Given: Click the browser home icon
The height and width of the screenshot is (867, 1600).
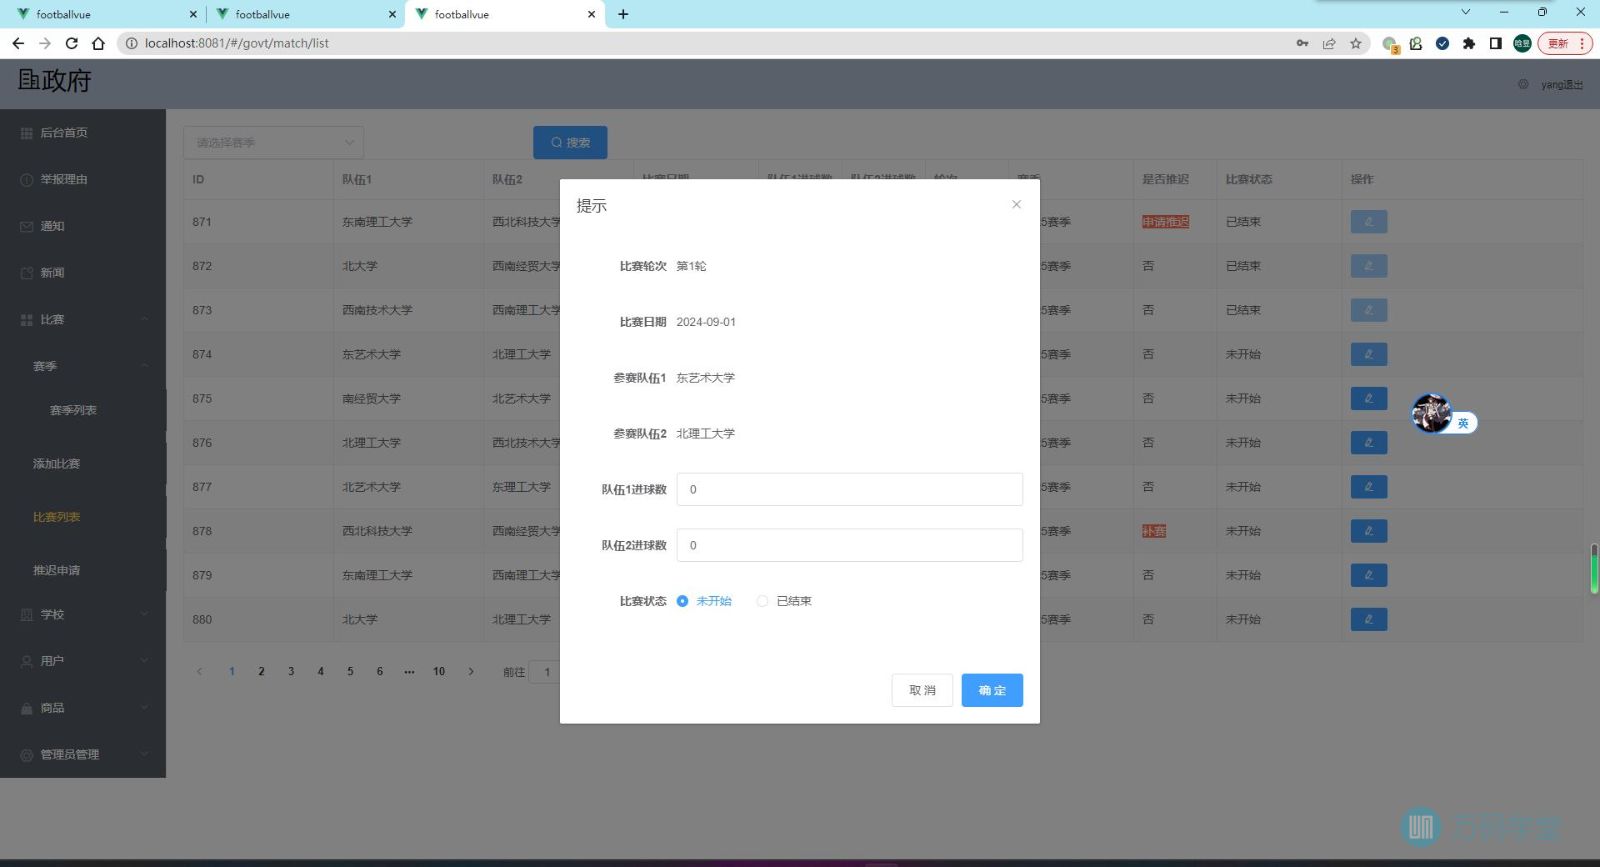Looking at the screenshot, I should coord(98,43).
